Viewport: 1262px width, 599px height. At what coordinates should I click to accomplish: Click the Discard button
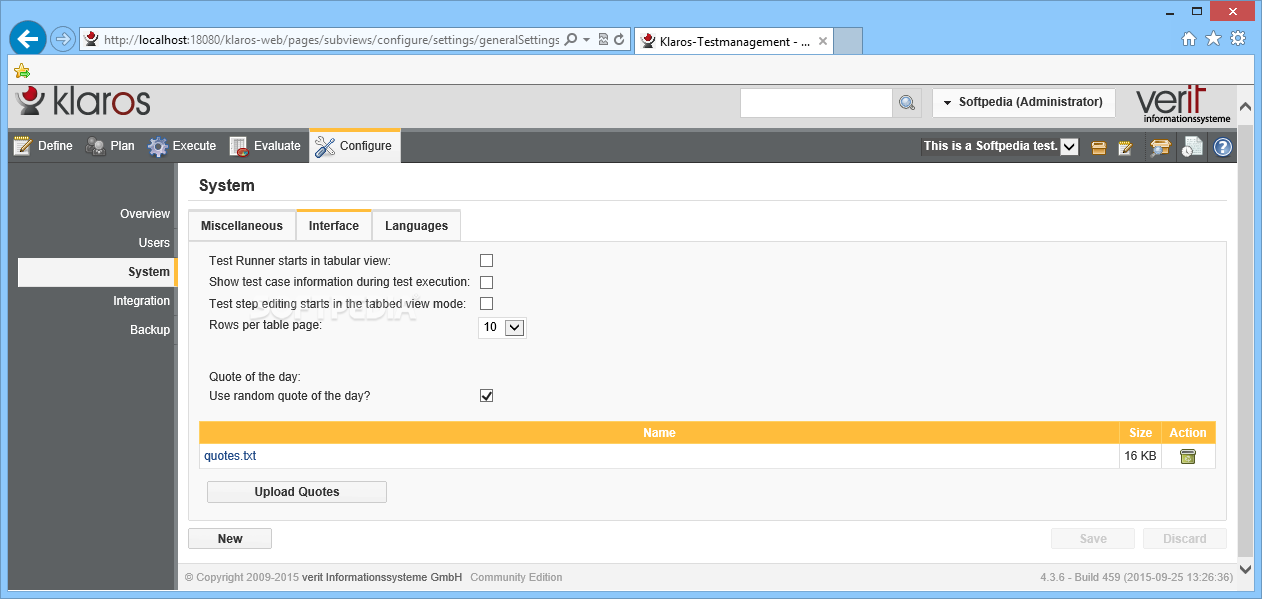1185,539
